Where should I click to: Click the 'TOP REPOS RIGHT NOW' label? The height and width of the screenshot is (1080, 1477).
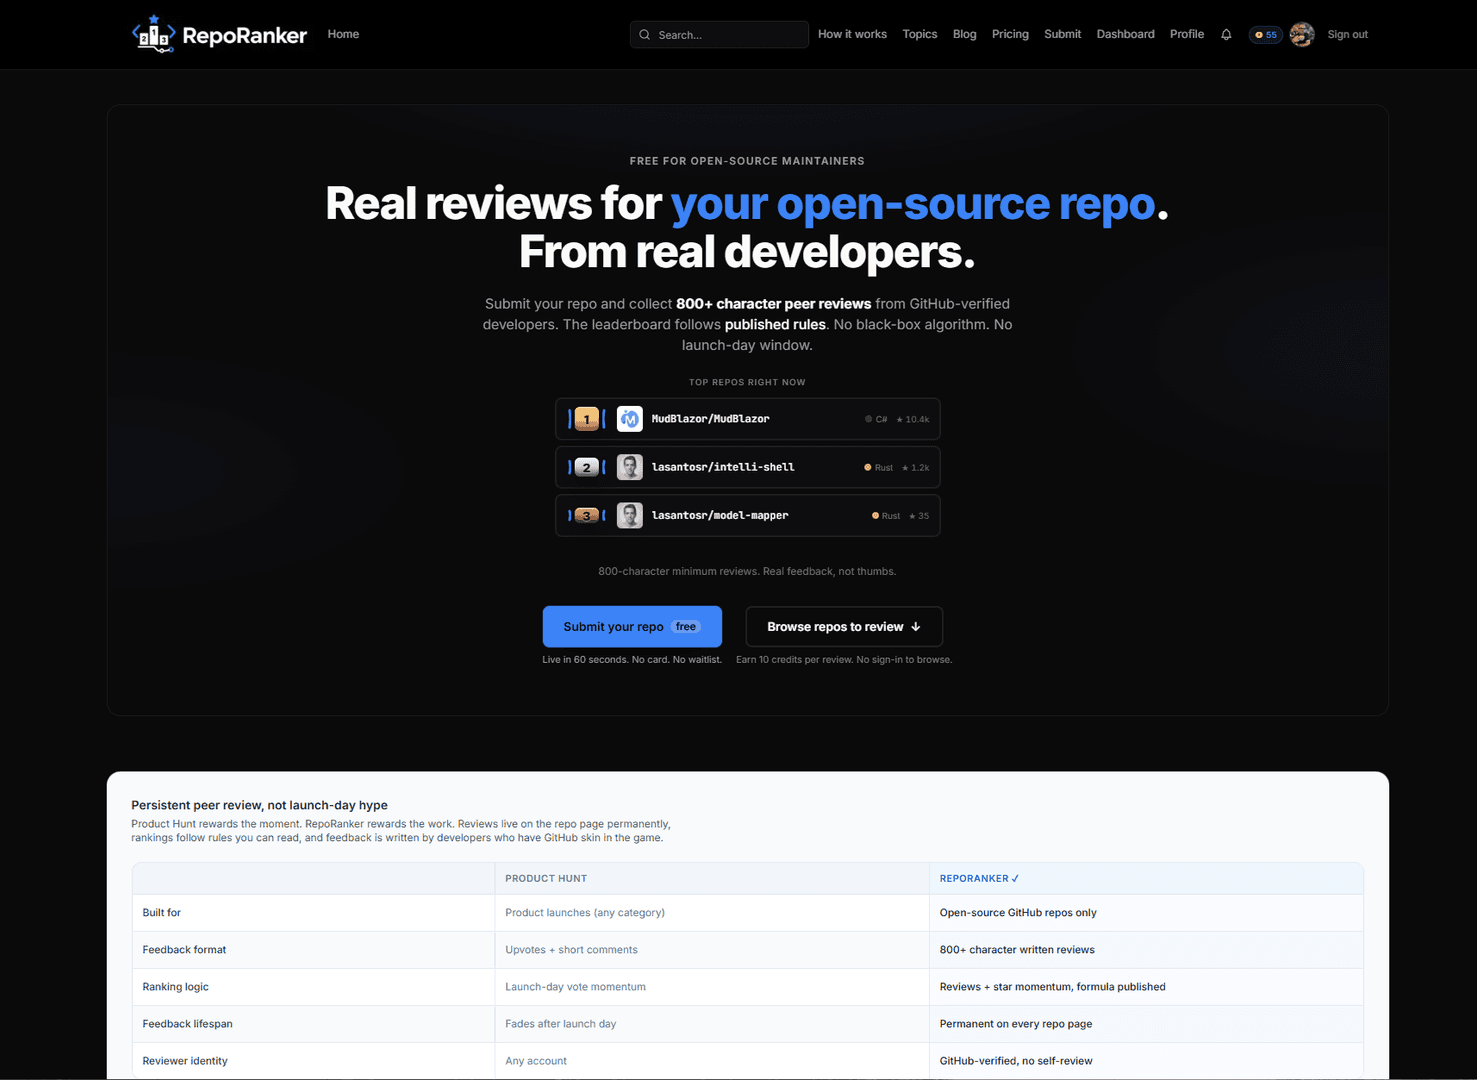(747, 382)
